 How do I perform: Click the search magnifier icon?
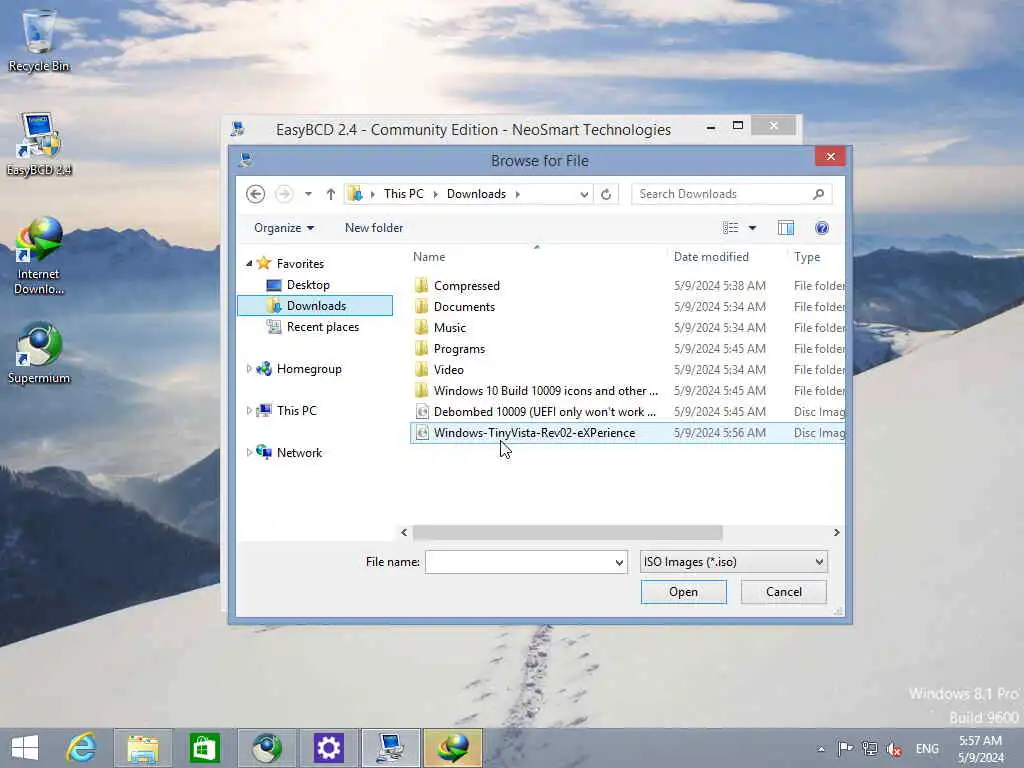(818, 194)
